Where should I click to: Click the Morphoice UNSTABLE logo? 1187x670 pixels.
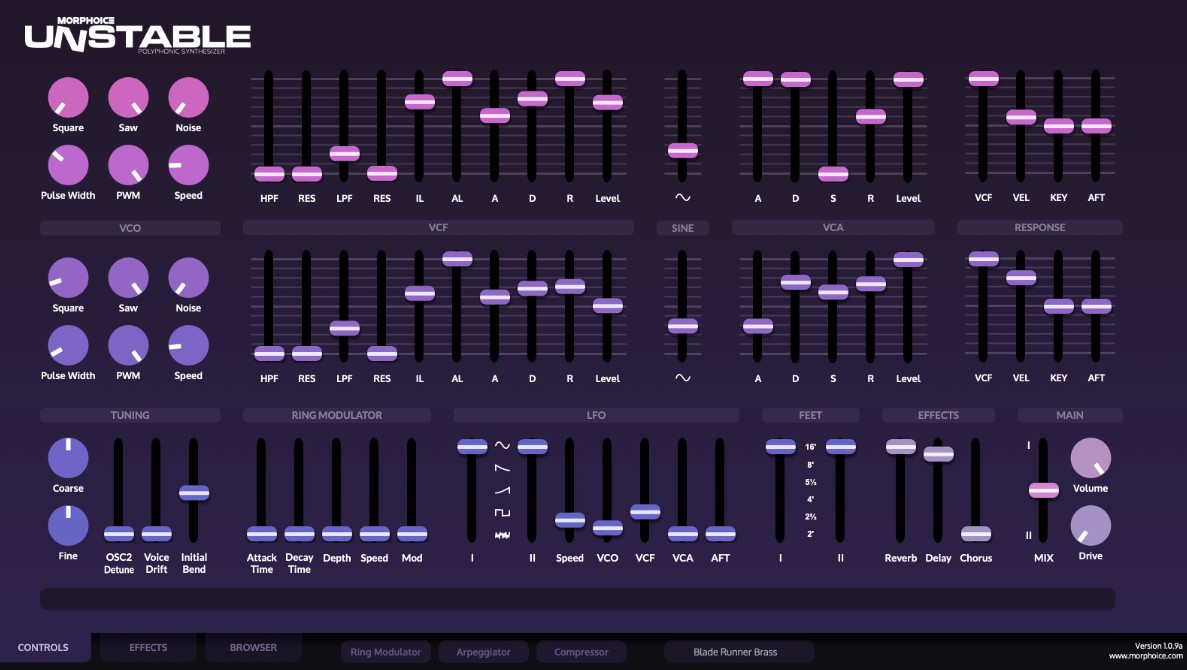(x=138, y=35)
